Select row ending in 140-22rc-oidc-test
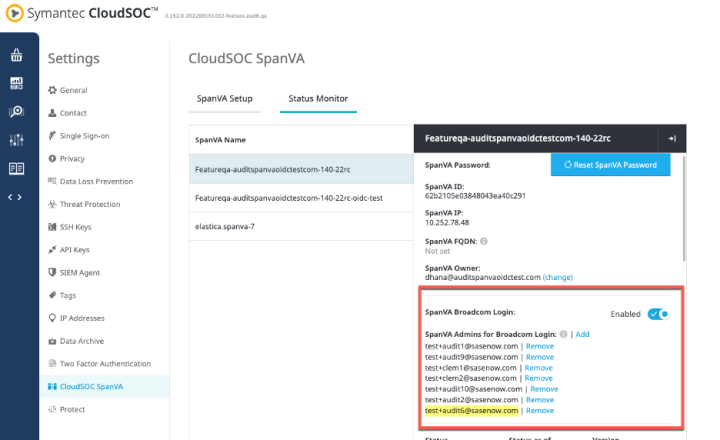Screen dimensions: 720x440 301,198
